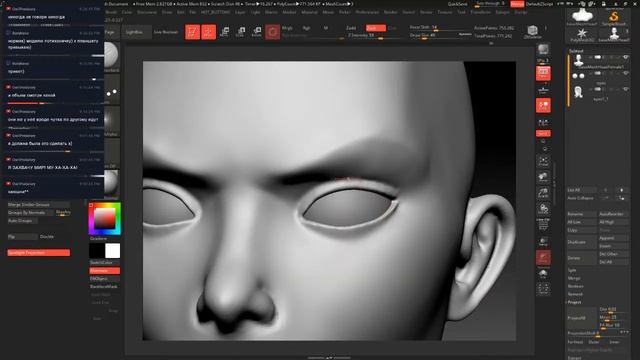Screen dimensions: 640x360
Task: Activate Draw mode button
Action: pos(209,32)
